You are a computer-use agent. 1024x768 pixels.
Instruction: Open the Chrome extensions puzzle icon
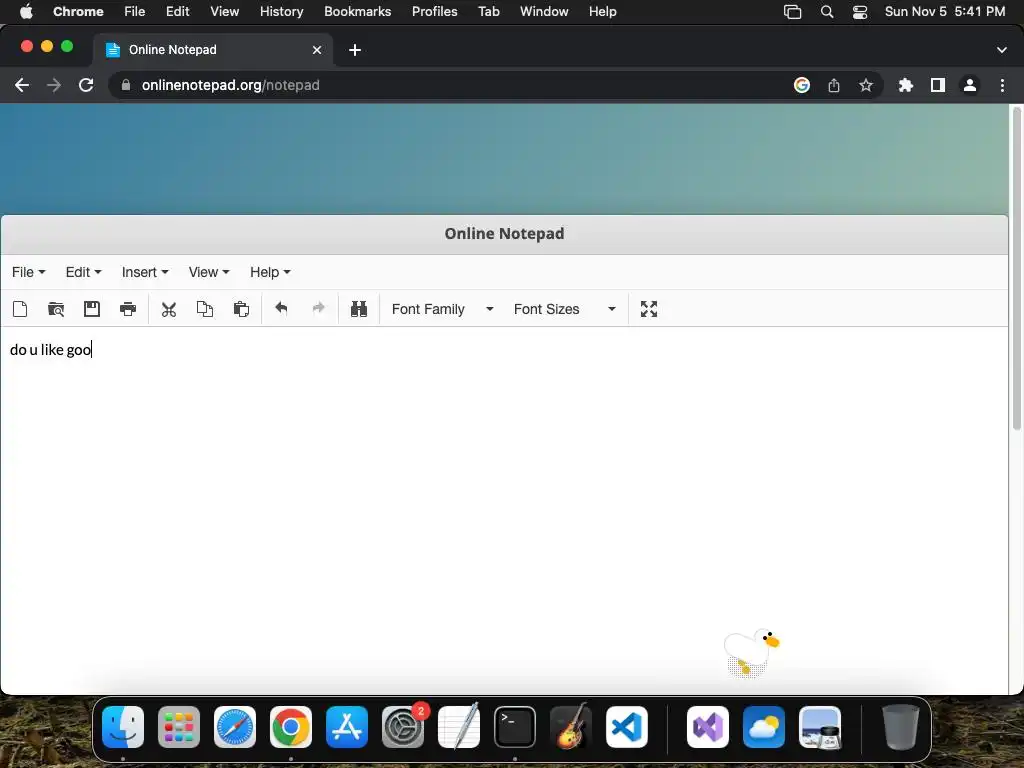coord(905,85)
